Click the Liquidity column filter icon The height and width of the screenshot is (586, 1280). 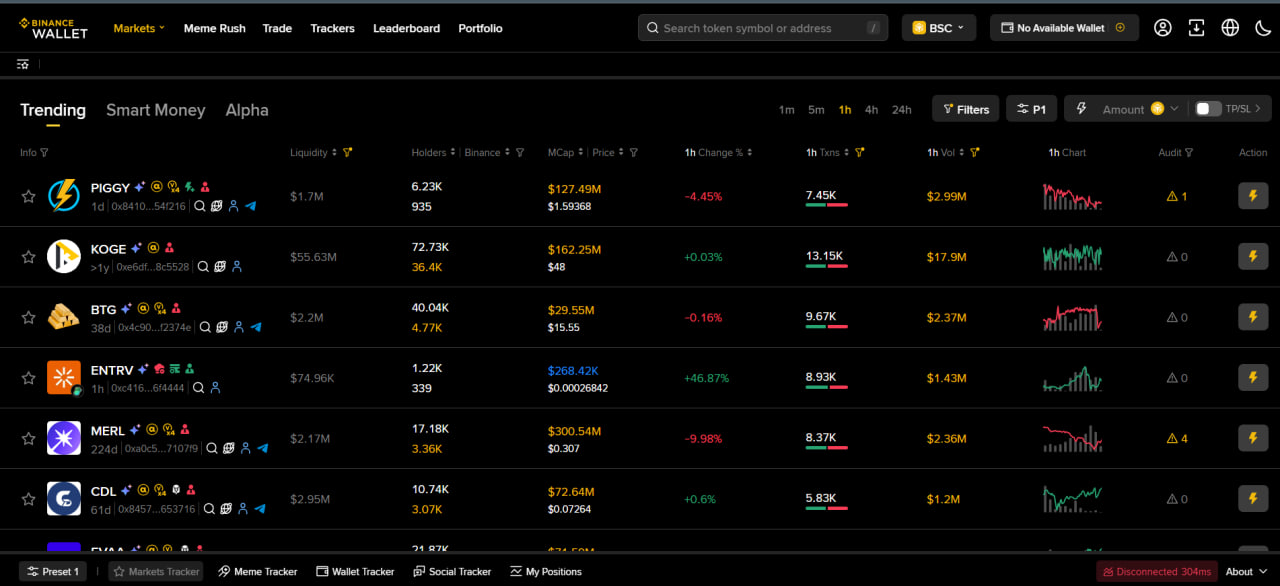(348, 153)
